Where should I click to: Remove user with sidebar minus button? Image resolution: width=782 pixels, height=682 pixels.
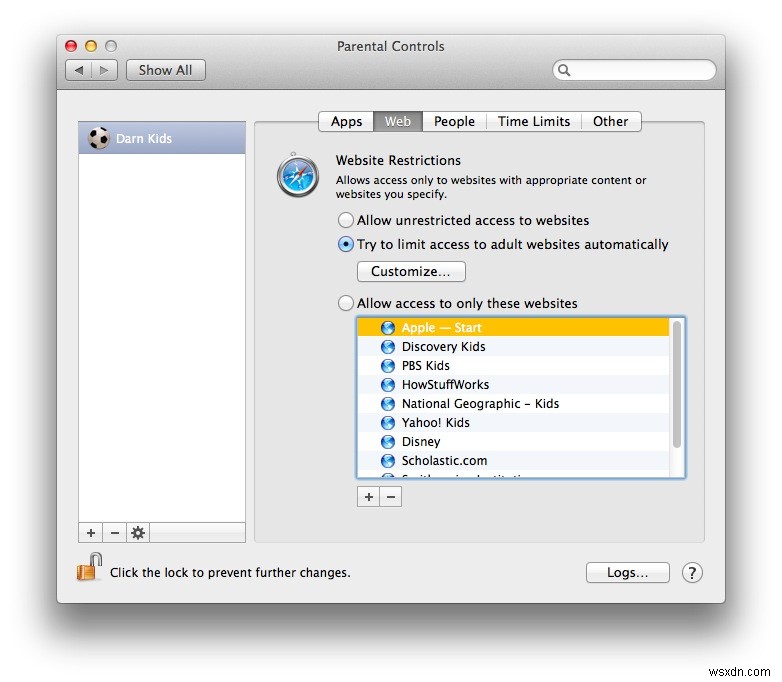(x=115, y=533)
